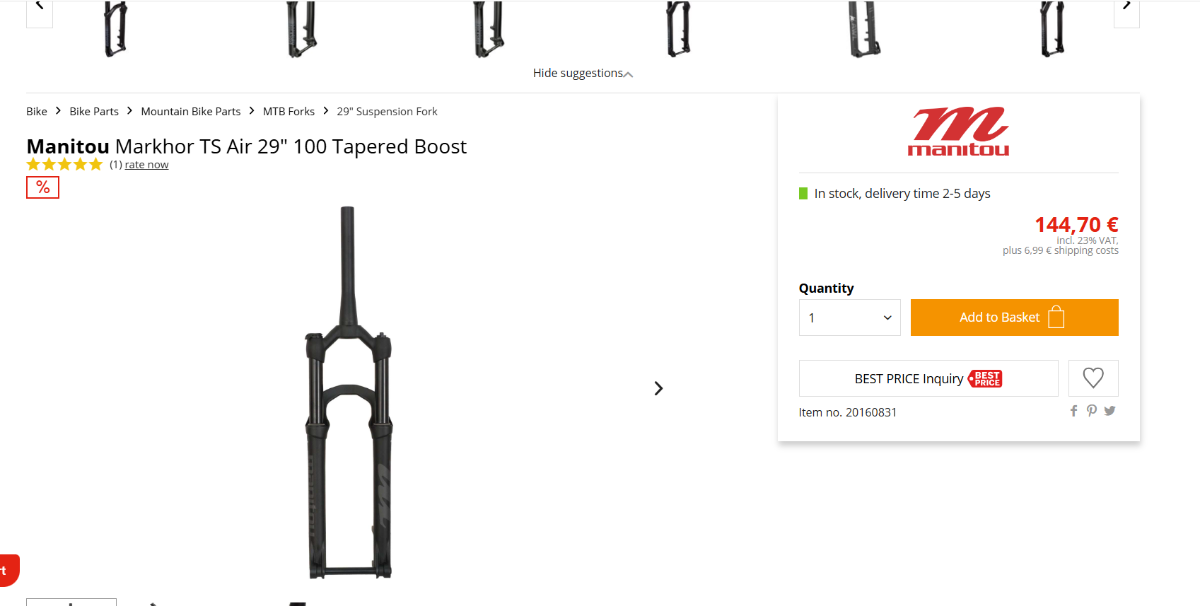1200x606 pixels.
Task: Share product on Twitter
Action: 1110,411
